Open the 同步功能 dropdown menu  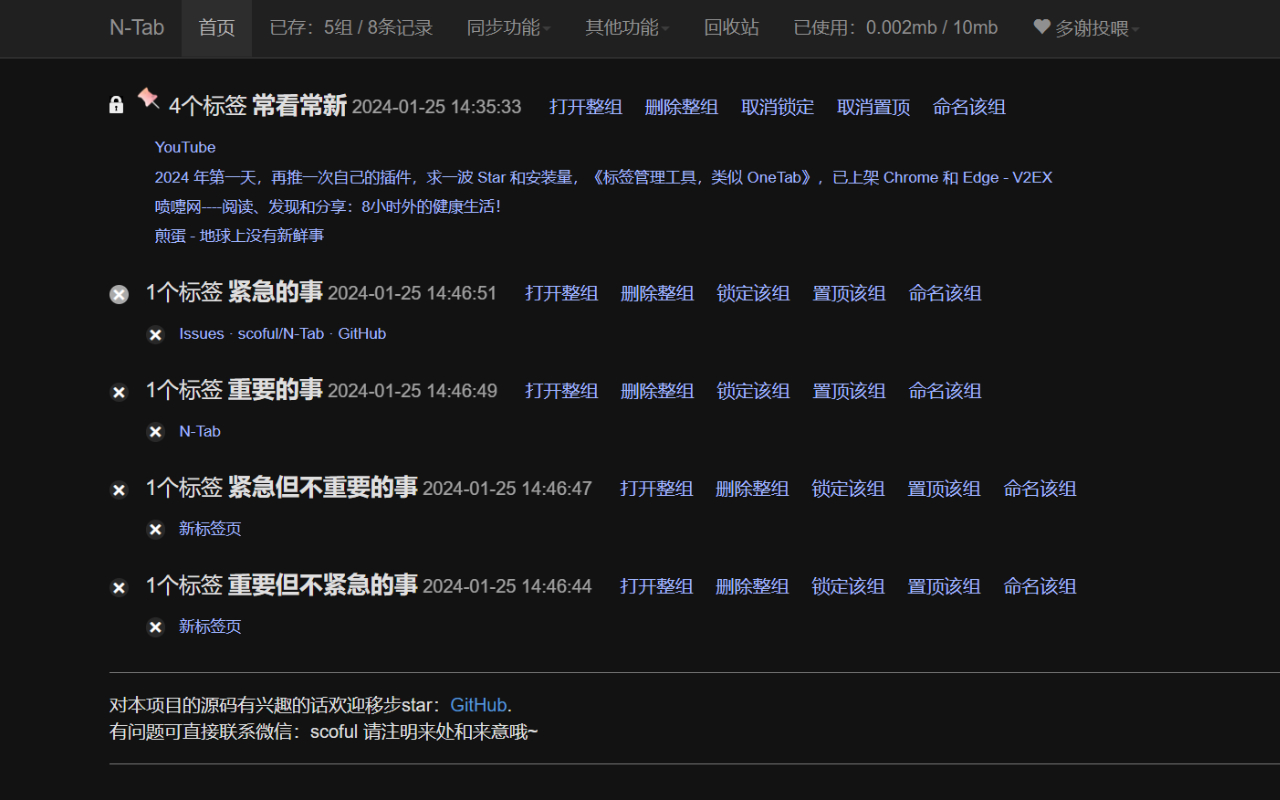[505, 28]
